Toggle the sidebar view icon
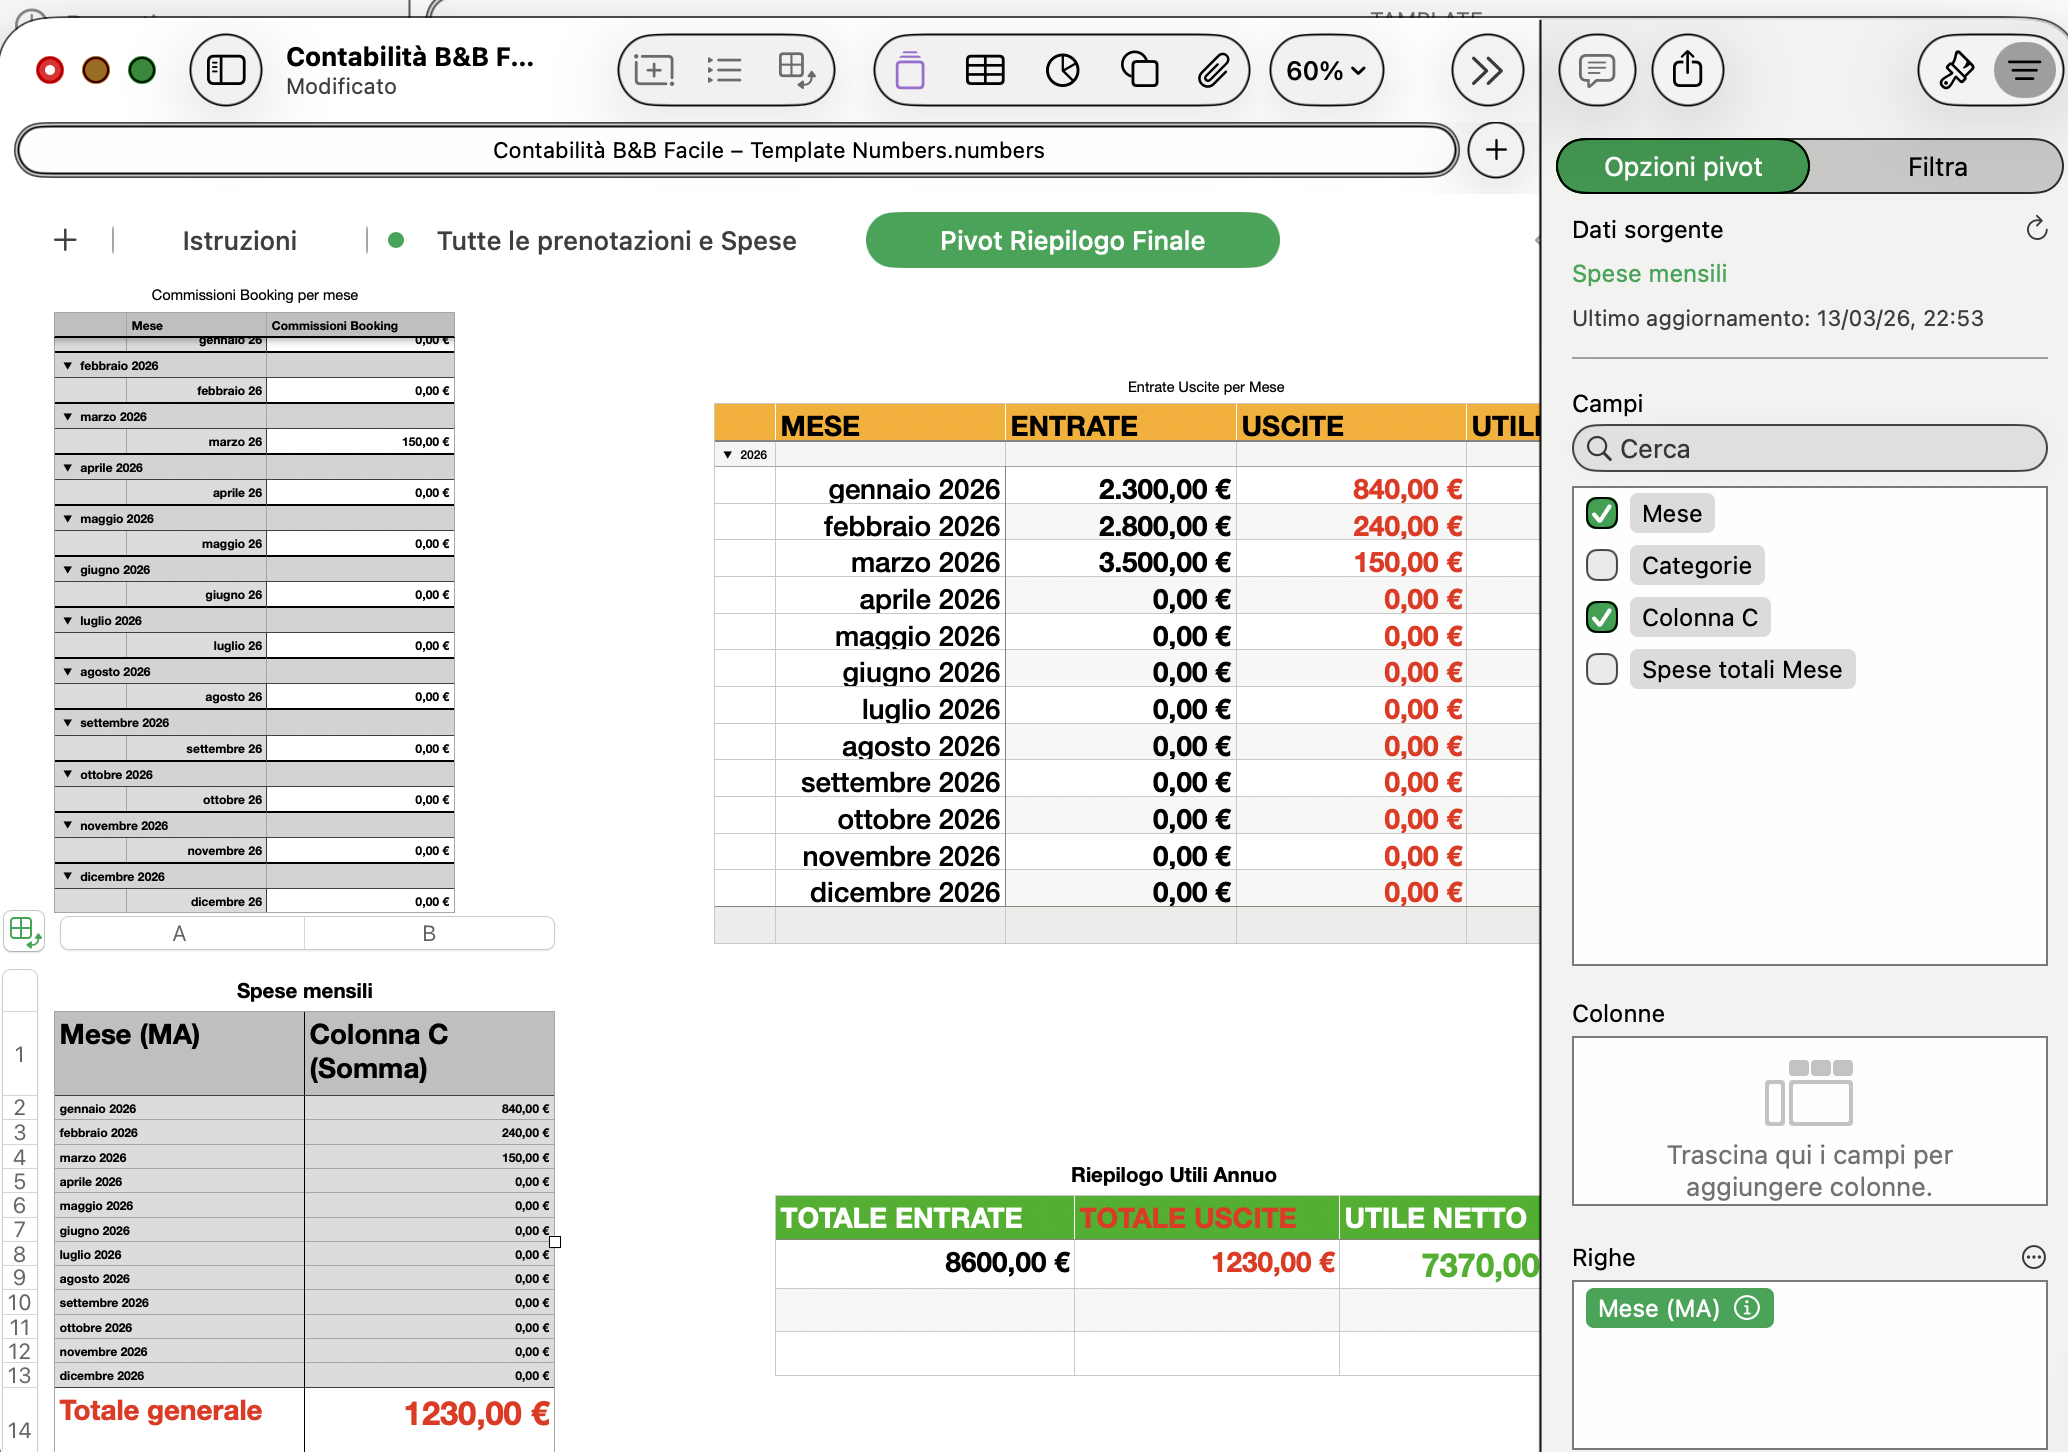The width and height of the screenshot is (2068, 1452). coord(226,70)
